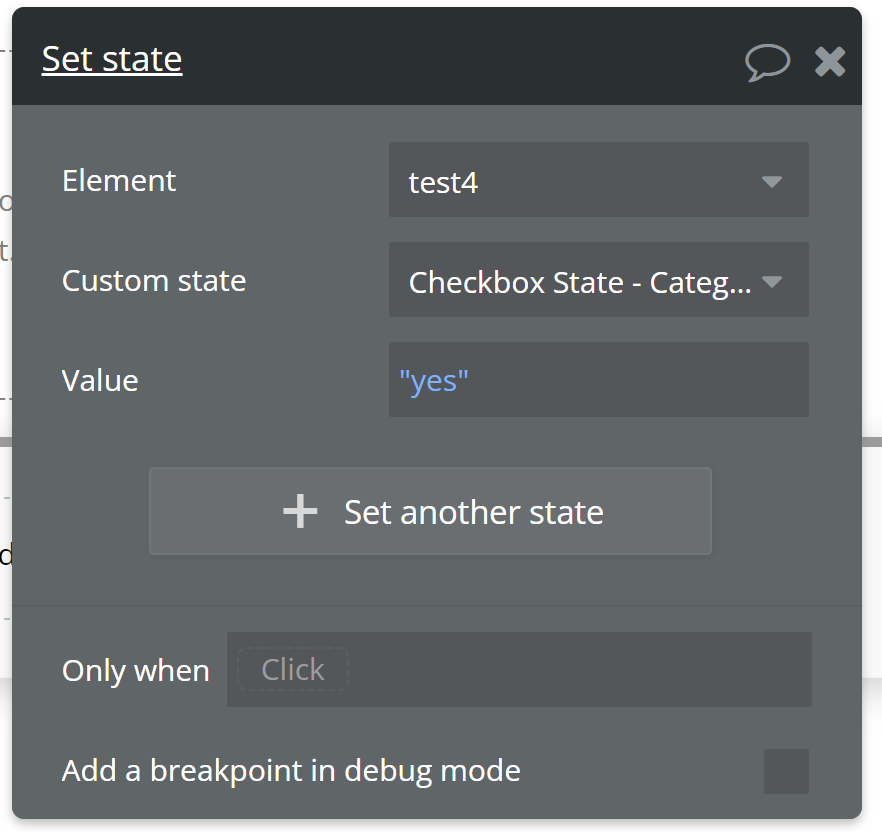882x832 pixels.
Task: Click the Element field label
Action: (x=119, y=180)
